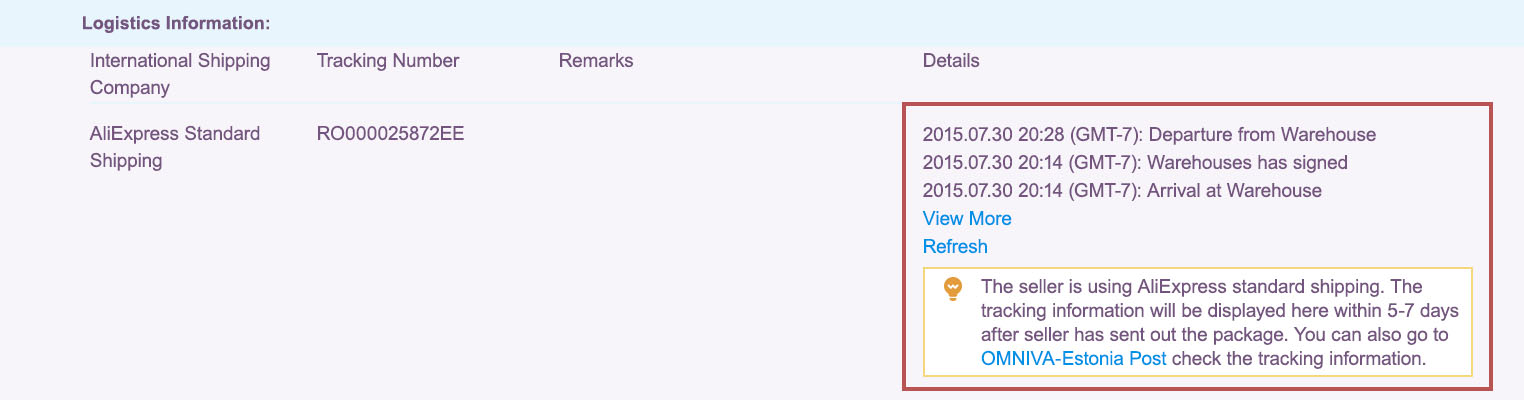Click the Logistics Information heading

[x=176, y=22]
